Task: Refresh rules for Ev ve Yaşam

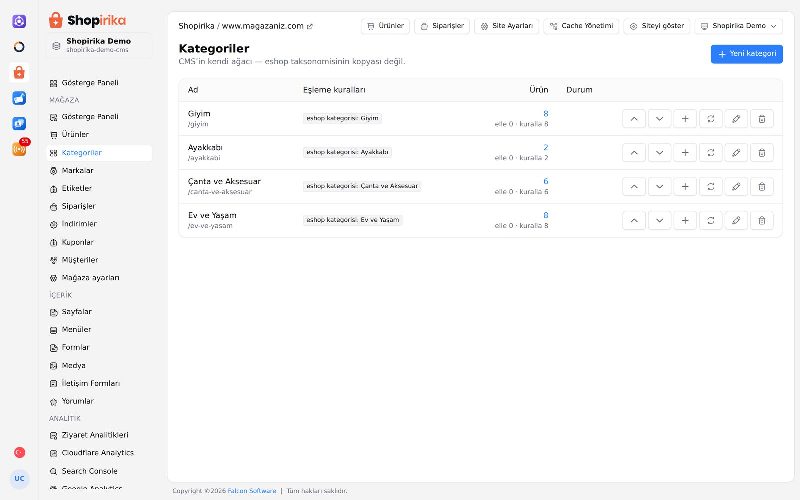Action: 710,220
